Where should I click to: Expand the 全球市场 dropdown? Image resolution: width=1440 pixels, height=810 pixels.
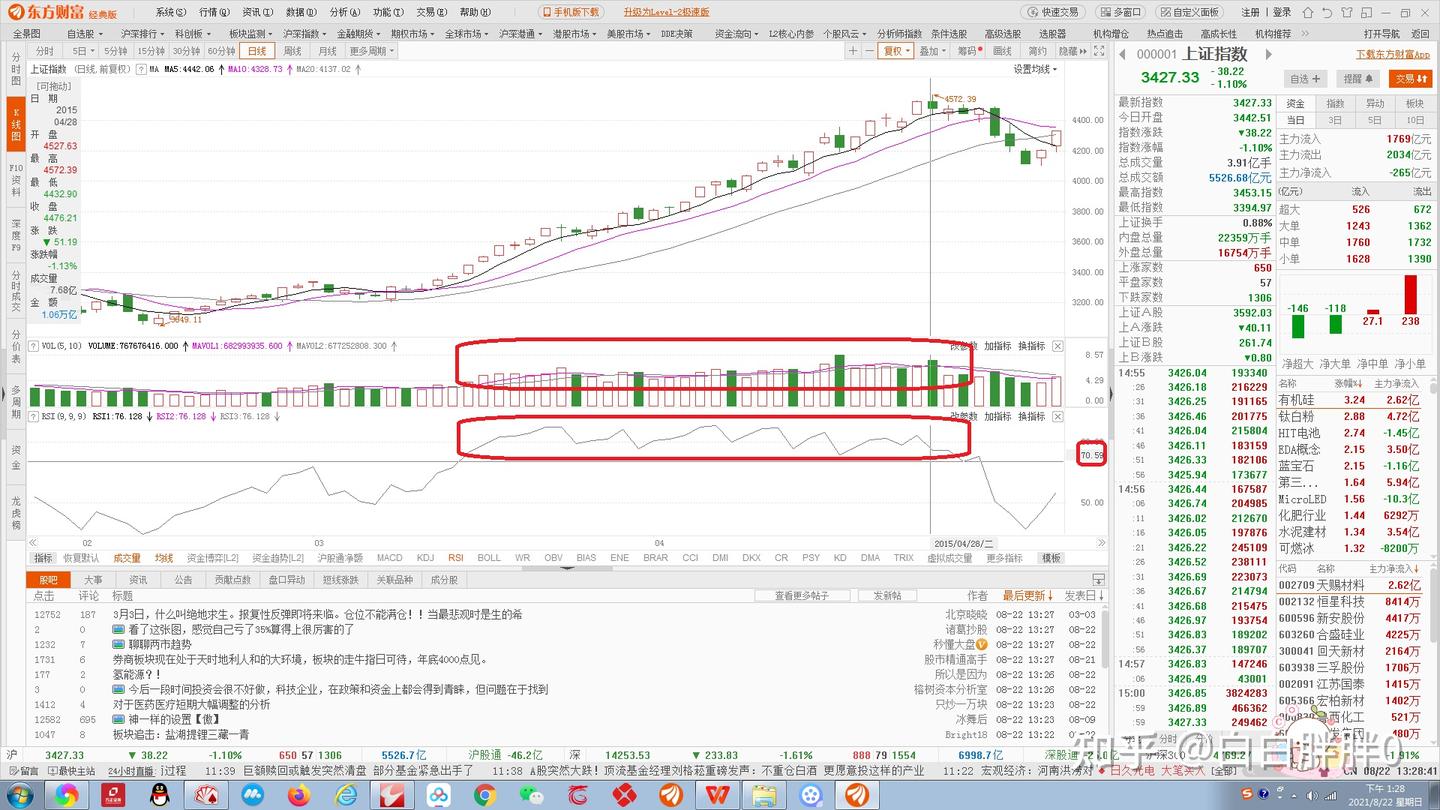pos(466,33)
